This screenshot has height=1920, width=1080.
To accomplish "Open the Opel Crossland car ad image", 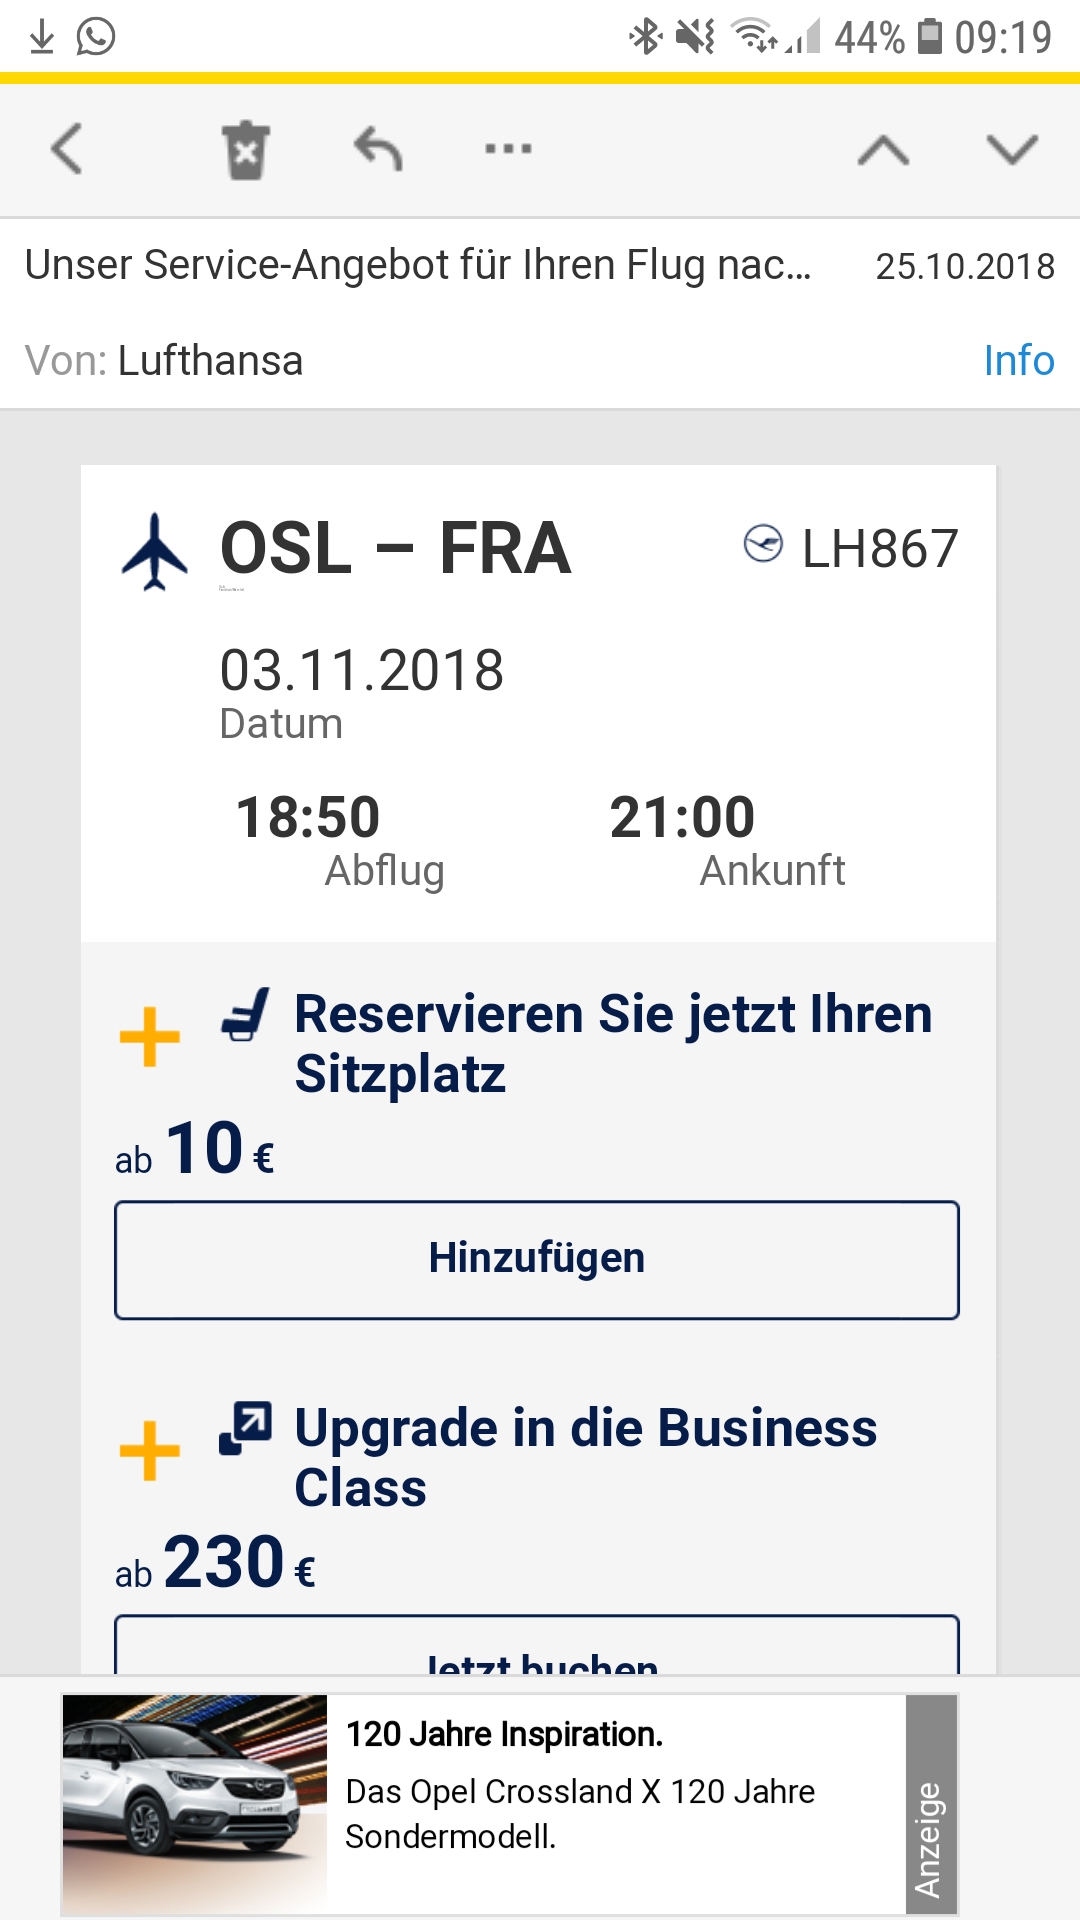I will (195, 1803).
